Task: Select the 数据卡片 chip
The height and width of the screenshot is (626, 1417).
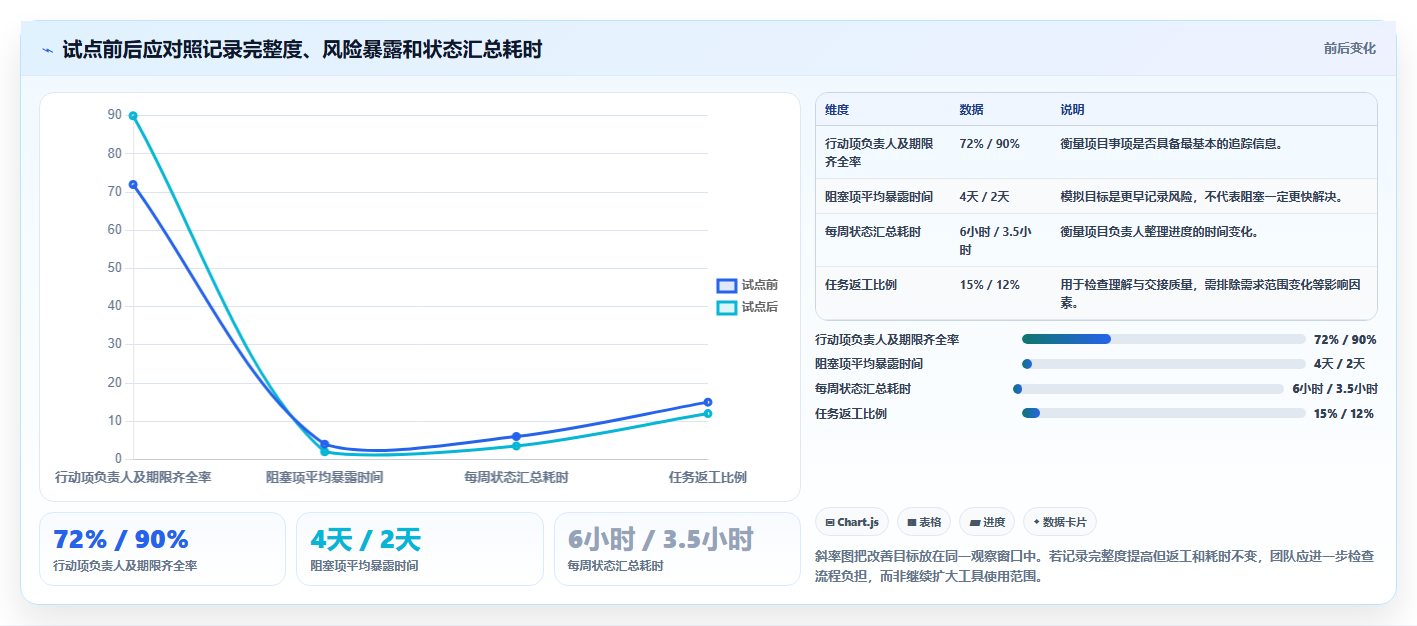Action: 1060,522
